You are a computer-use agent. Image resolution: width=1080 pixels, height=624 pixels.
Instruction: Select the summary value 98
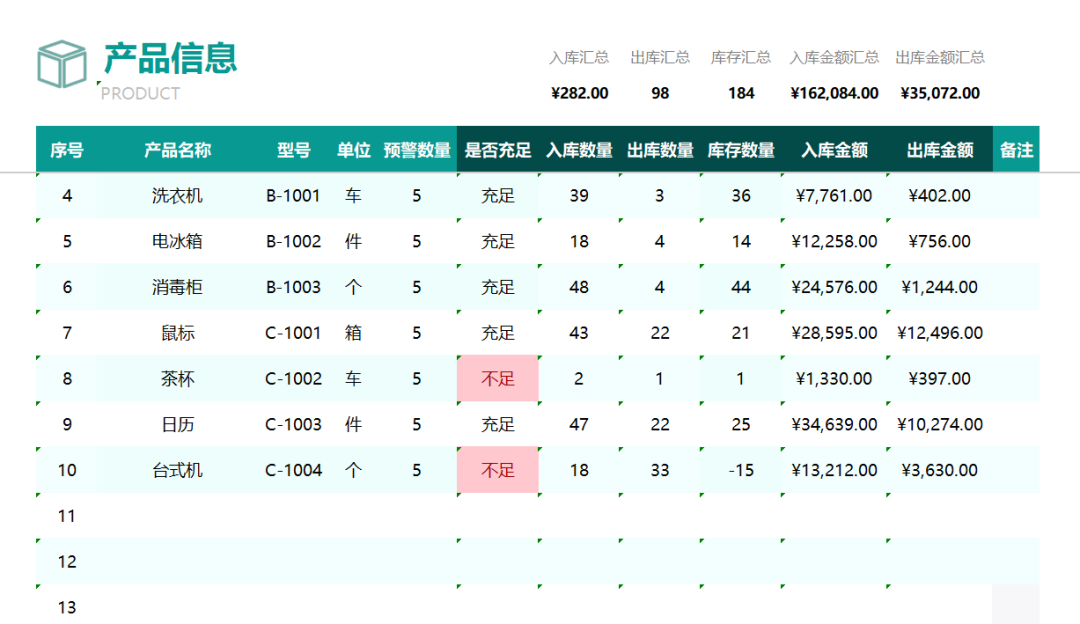660,93
